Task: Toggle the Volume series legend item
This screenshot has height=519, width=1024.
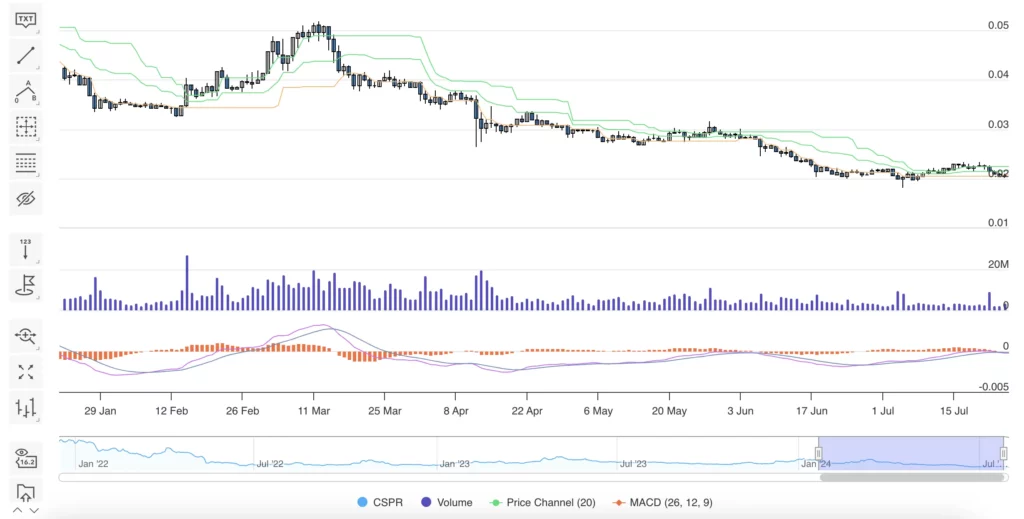Action: click(x=446, y=502)
